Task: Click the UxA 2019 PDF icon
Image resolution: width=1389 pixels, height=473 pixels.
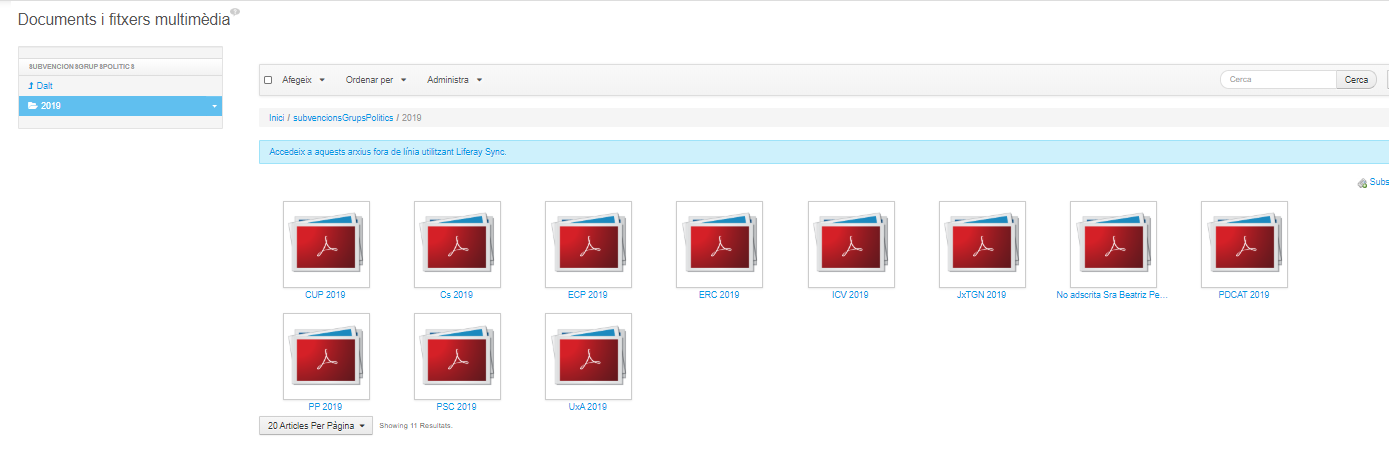Action: (588, 357)
